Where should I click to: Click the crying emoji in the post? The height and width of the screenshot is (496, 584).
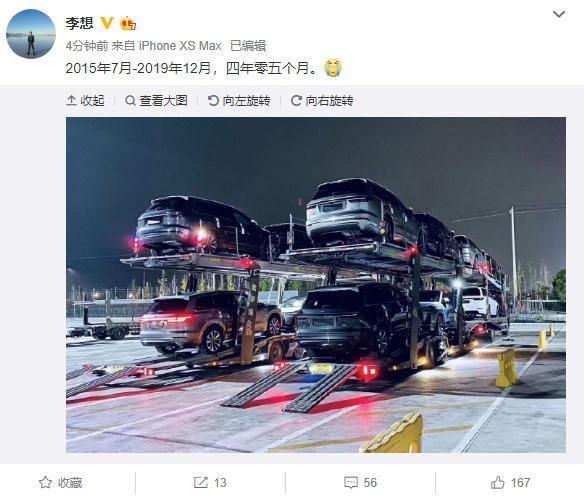333,67
